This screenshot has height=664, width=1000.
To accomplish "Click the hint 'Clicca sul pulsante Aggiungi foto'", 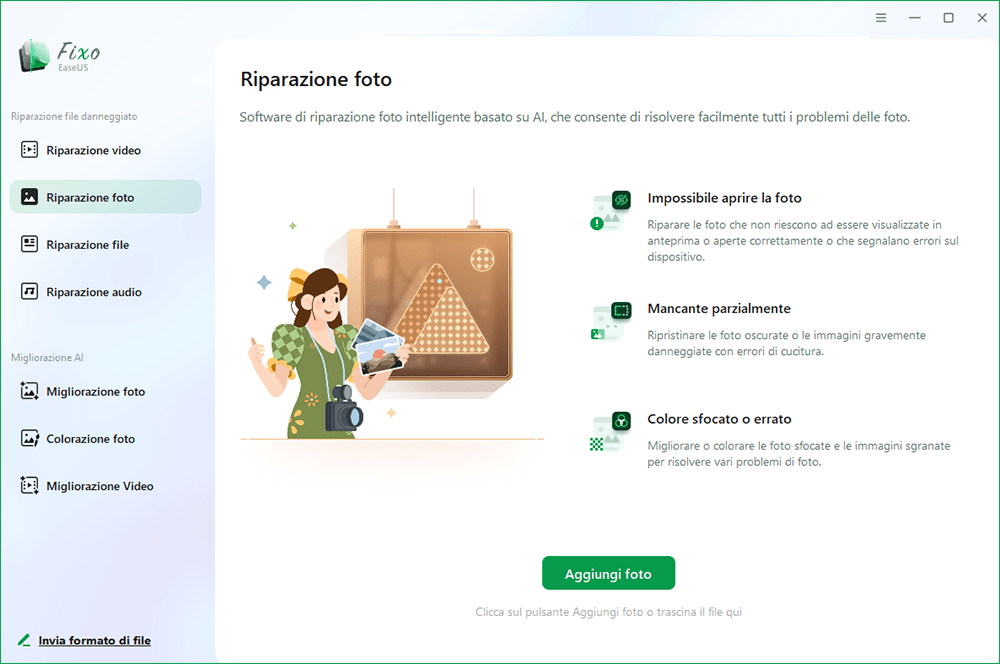I will (x=608, y=612).
